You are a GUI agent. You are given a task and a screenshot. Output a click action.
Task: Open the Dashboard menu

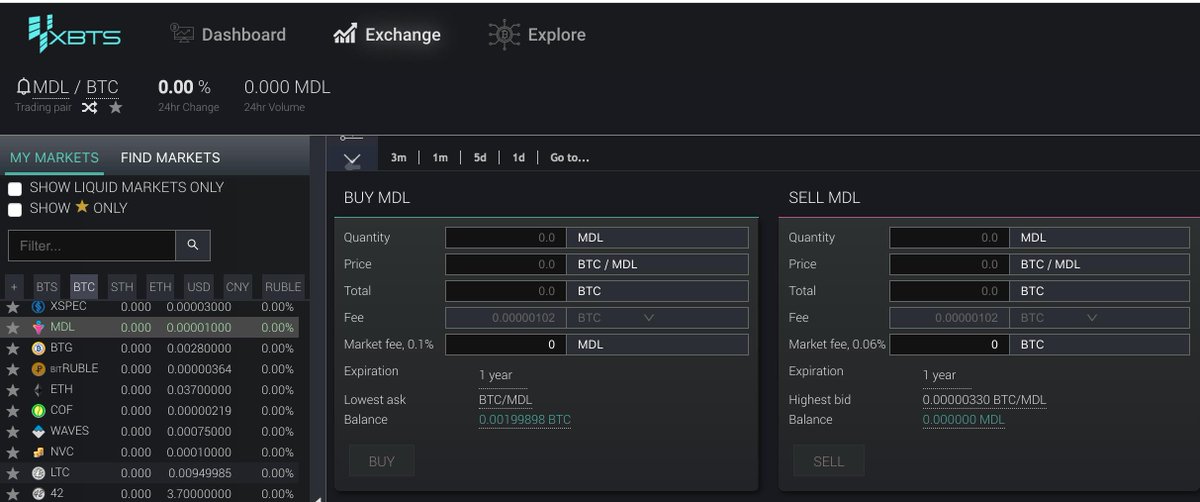(227, 34)
